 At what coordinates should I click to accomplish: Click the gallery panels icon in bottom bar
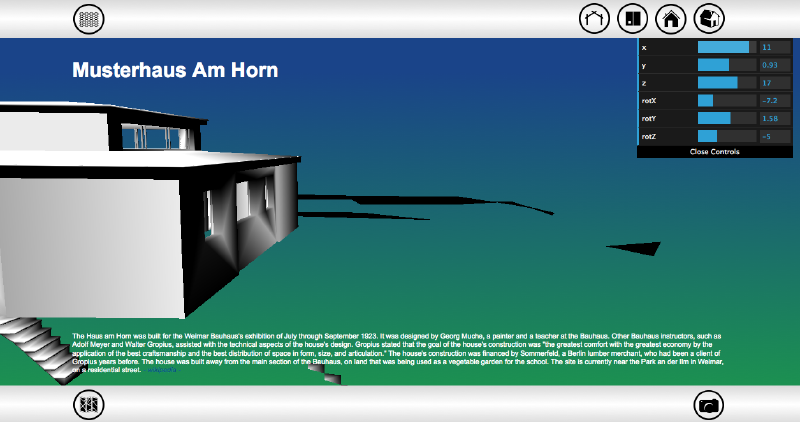89,405
